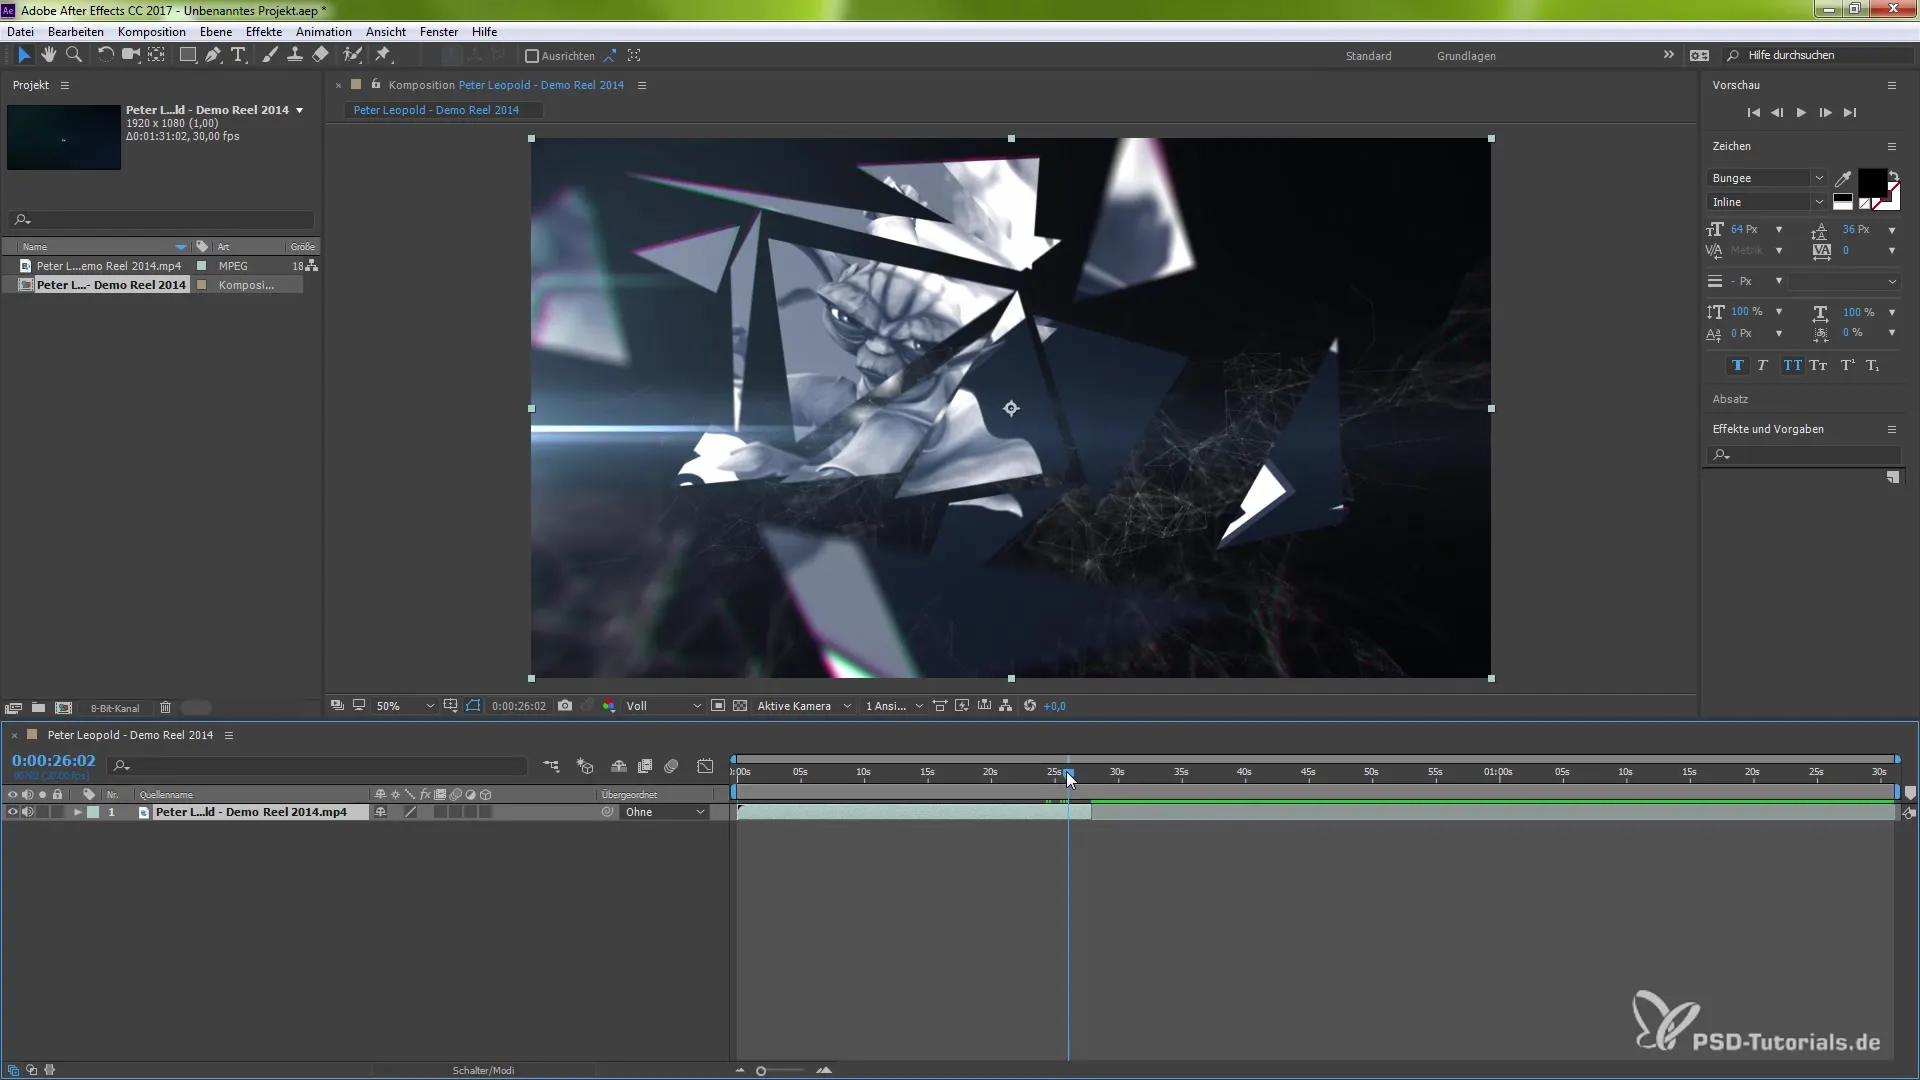The width and height of the screenshot is (1920, 1080).
Task: Enable frame blending for the composition
Action: (x=645, y=766)
